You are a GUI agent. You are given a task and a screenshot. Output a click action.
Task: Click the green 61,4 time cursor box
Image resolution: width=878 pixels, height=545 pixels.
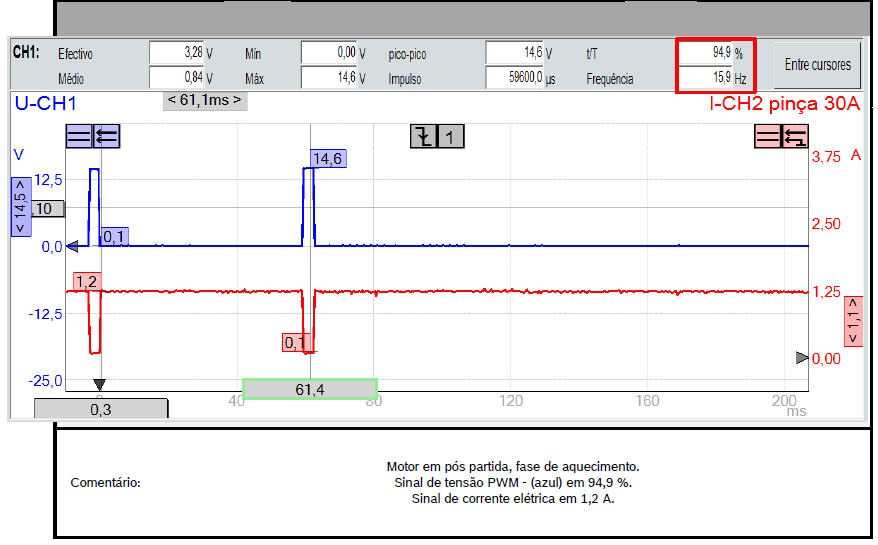310,389
